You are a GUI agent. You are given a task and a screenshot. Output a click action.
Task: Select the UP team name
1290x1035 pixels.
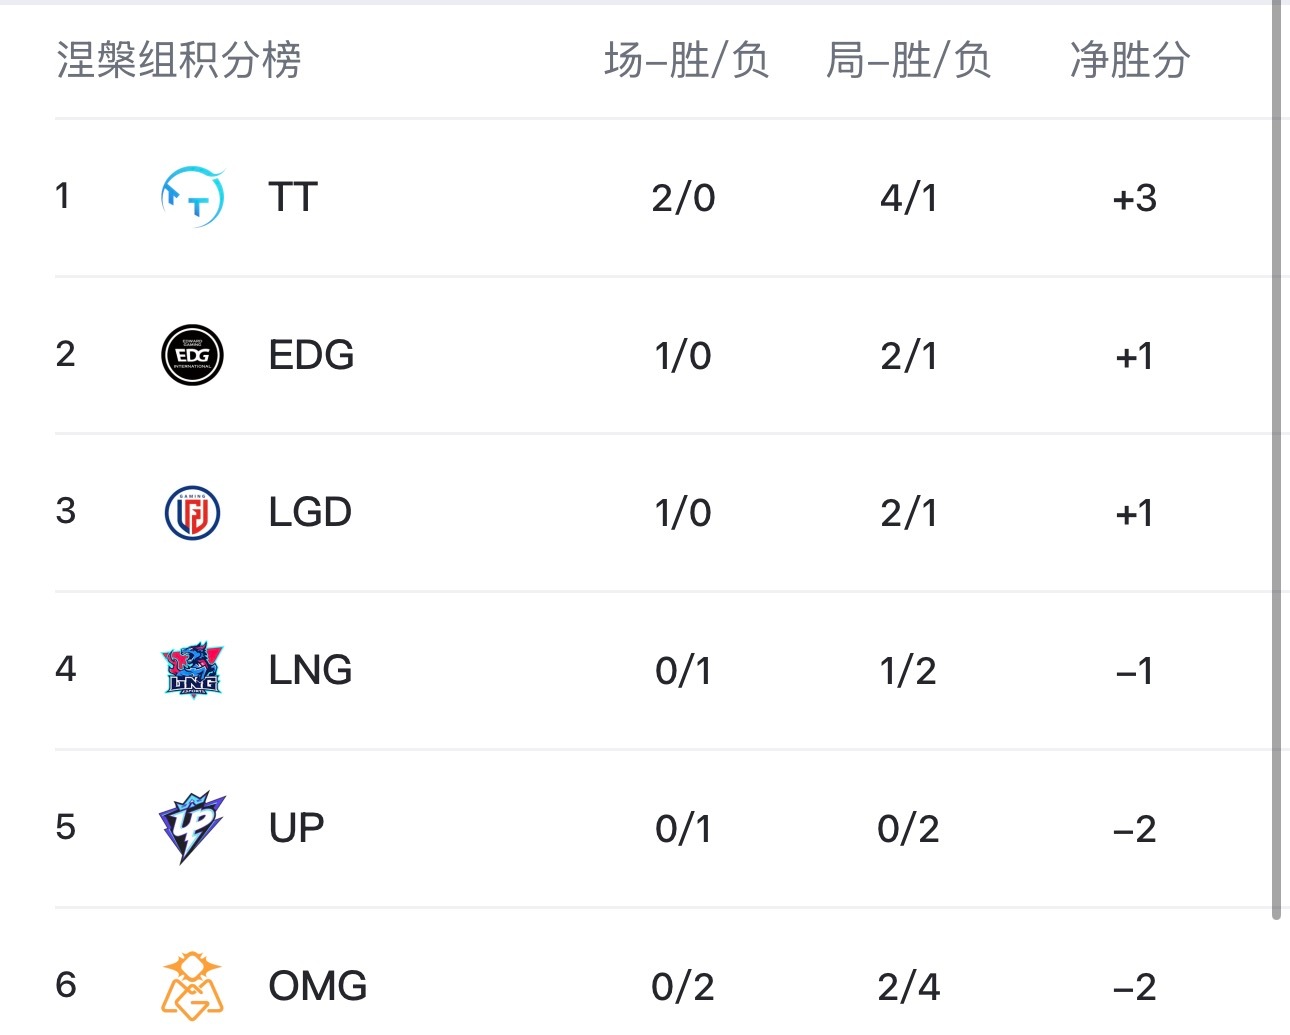click(x=296, y=828)
